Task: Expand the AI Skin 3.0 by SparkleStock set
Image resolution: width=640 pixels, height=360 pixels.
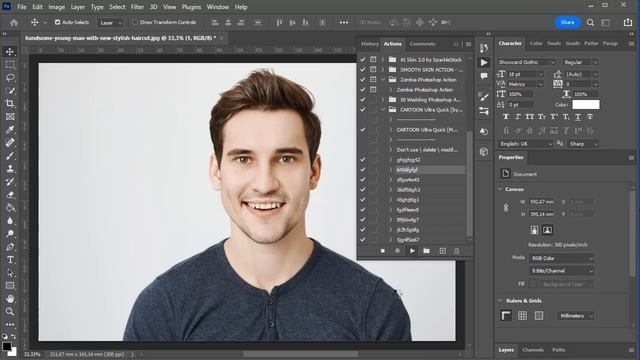Action: click(x=383, y=60)
